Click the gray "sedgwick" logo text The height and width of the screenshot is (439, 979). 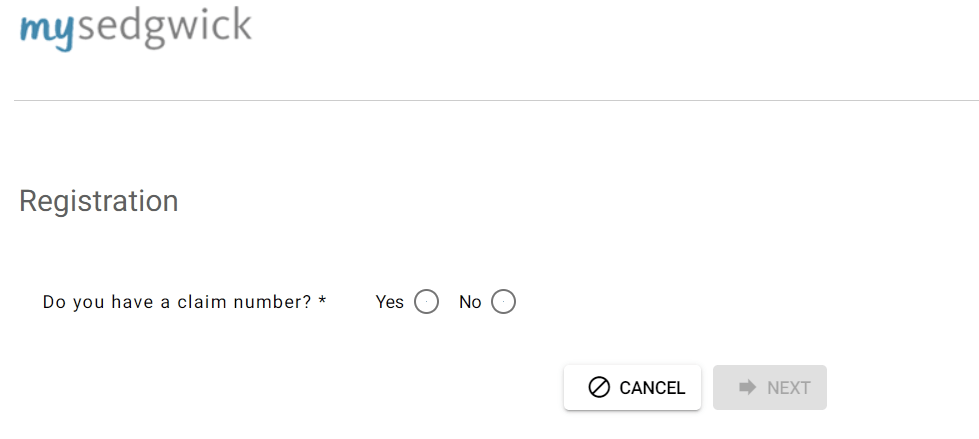pos(164,27)
